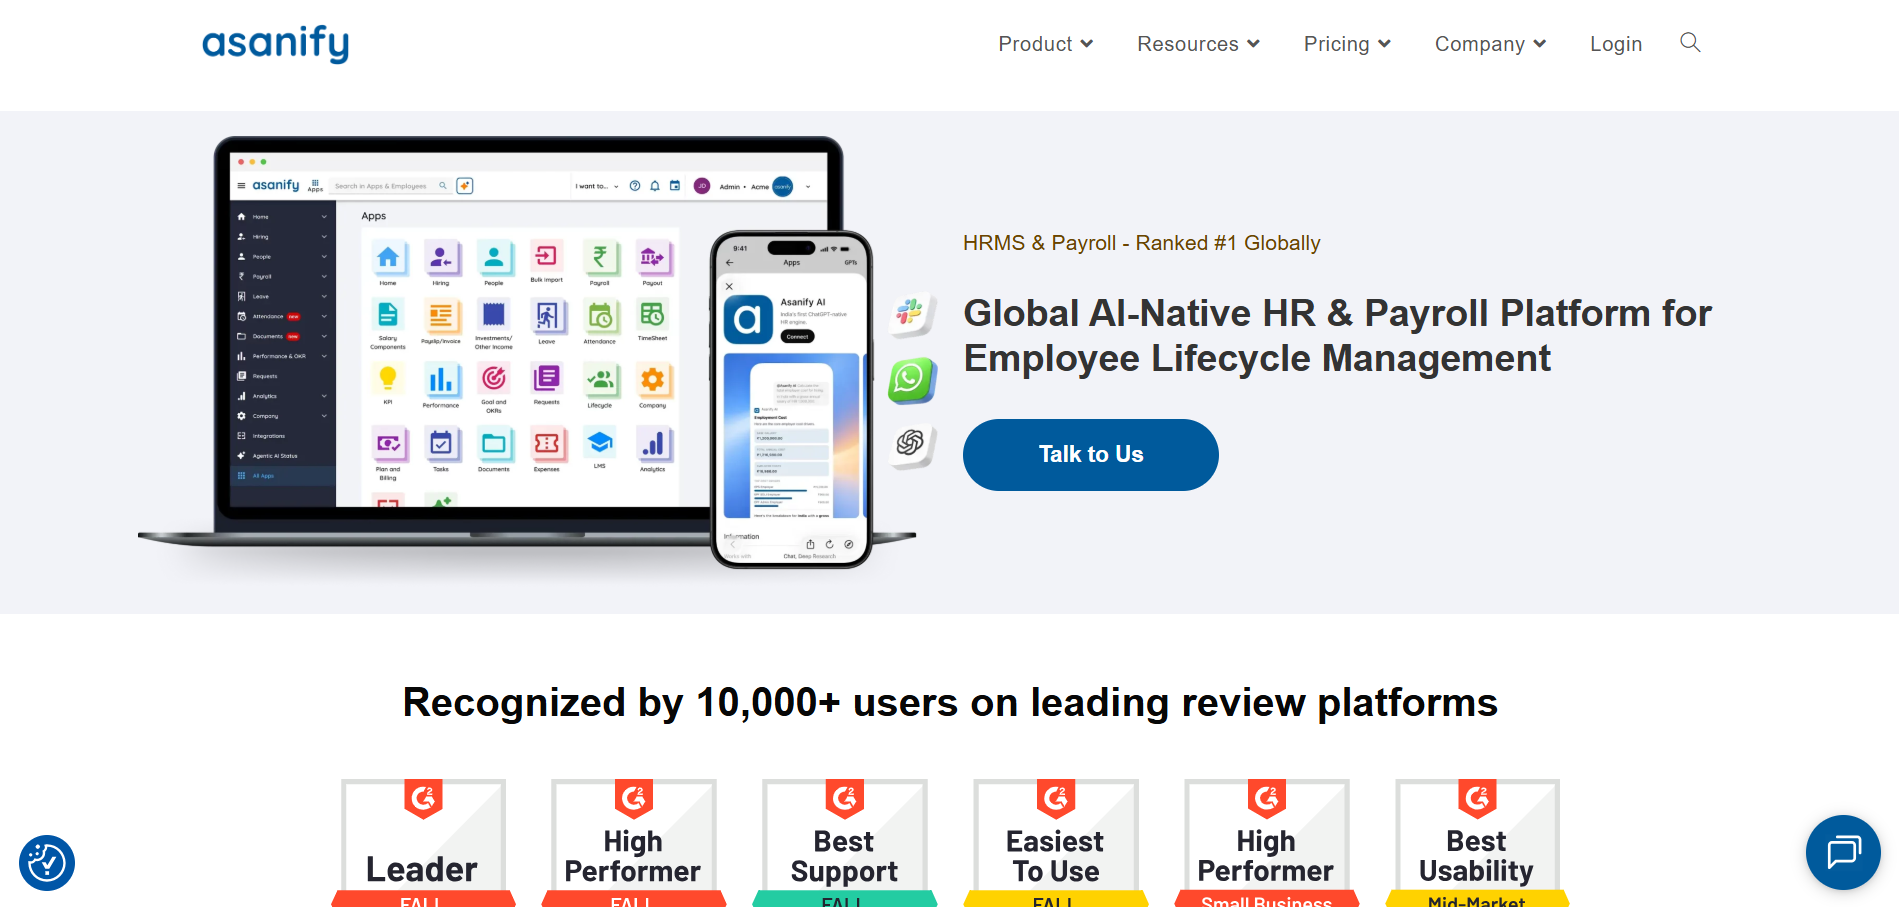Image resolution: width=1899 pixels, height=907 pixels.
Task: Open the Pricing dropdown
Action: pyautogui.click(x=1347, y=44)
